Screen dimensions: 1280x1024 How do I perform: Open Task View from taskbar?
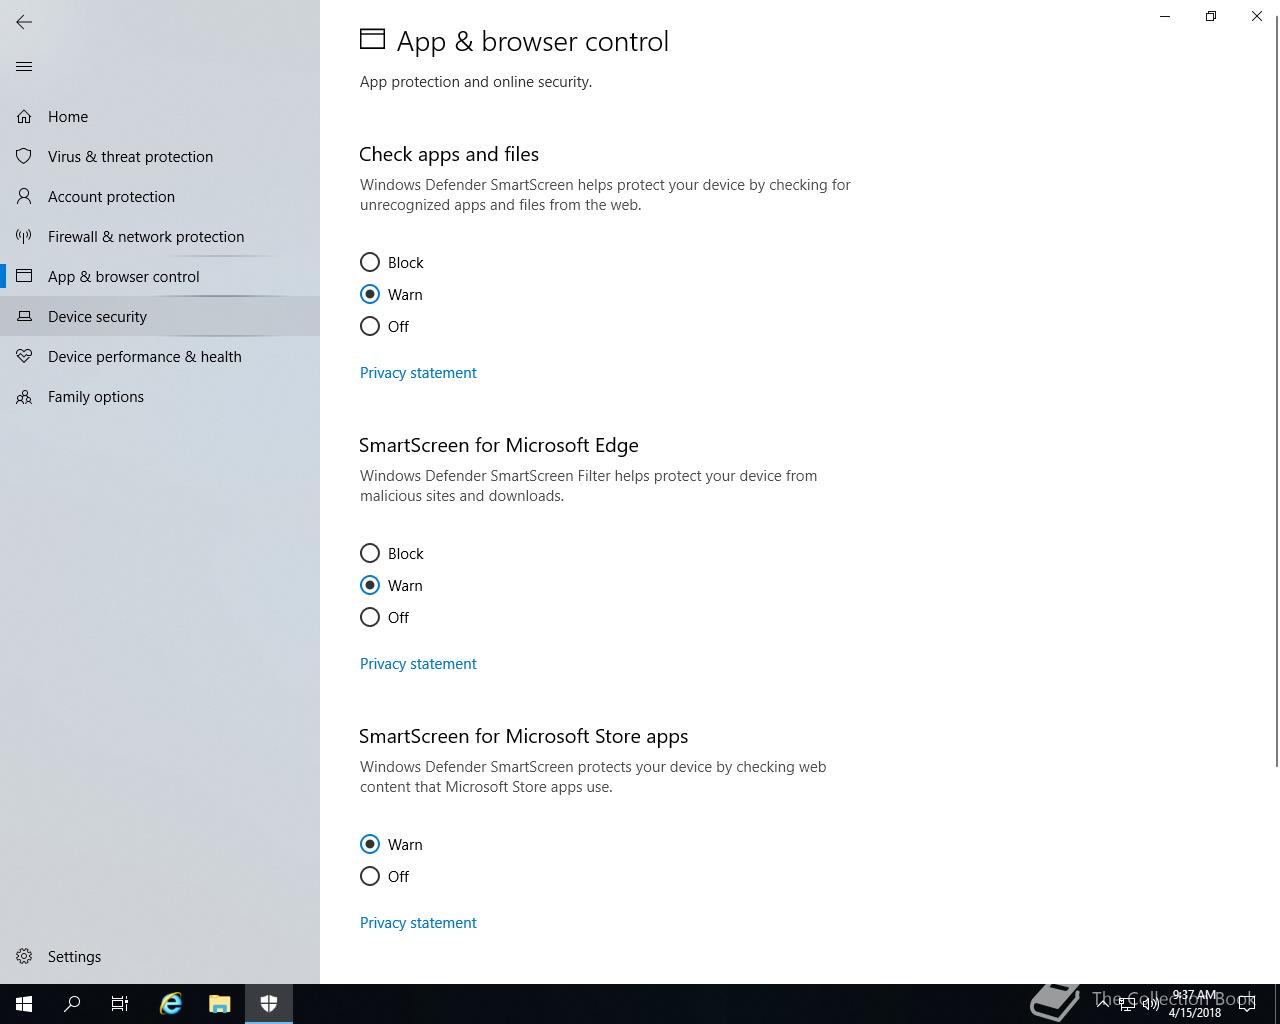tap(120, 1004)
